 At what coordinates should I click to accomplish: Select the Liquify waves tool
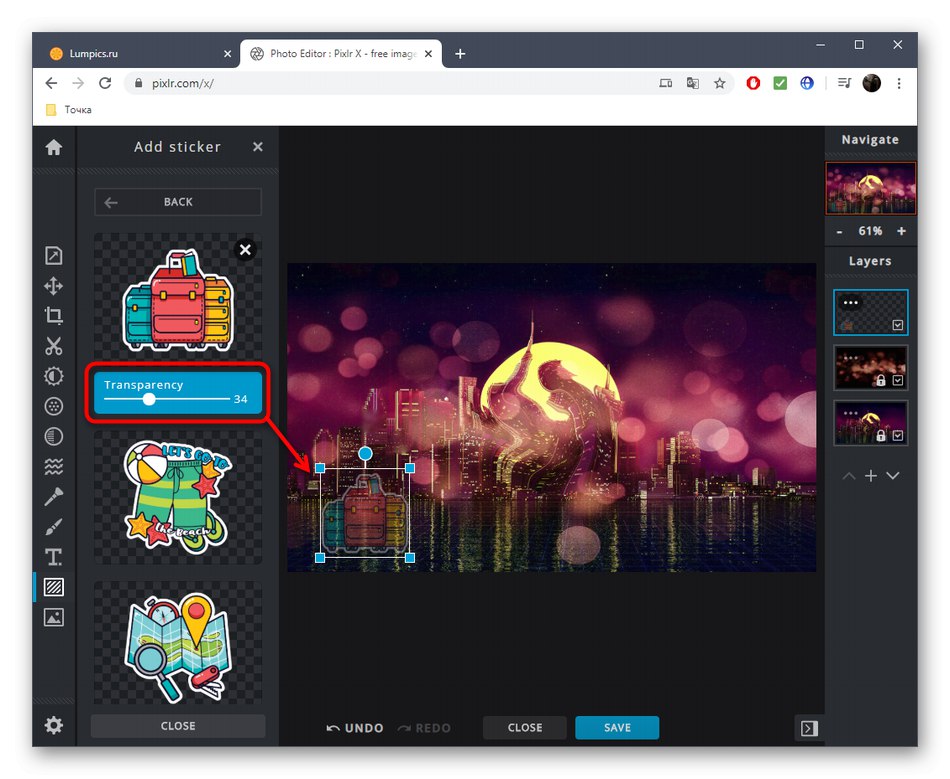point(53,466)
